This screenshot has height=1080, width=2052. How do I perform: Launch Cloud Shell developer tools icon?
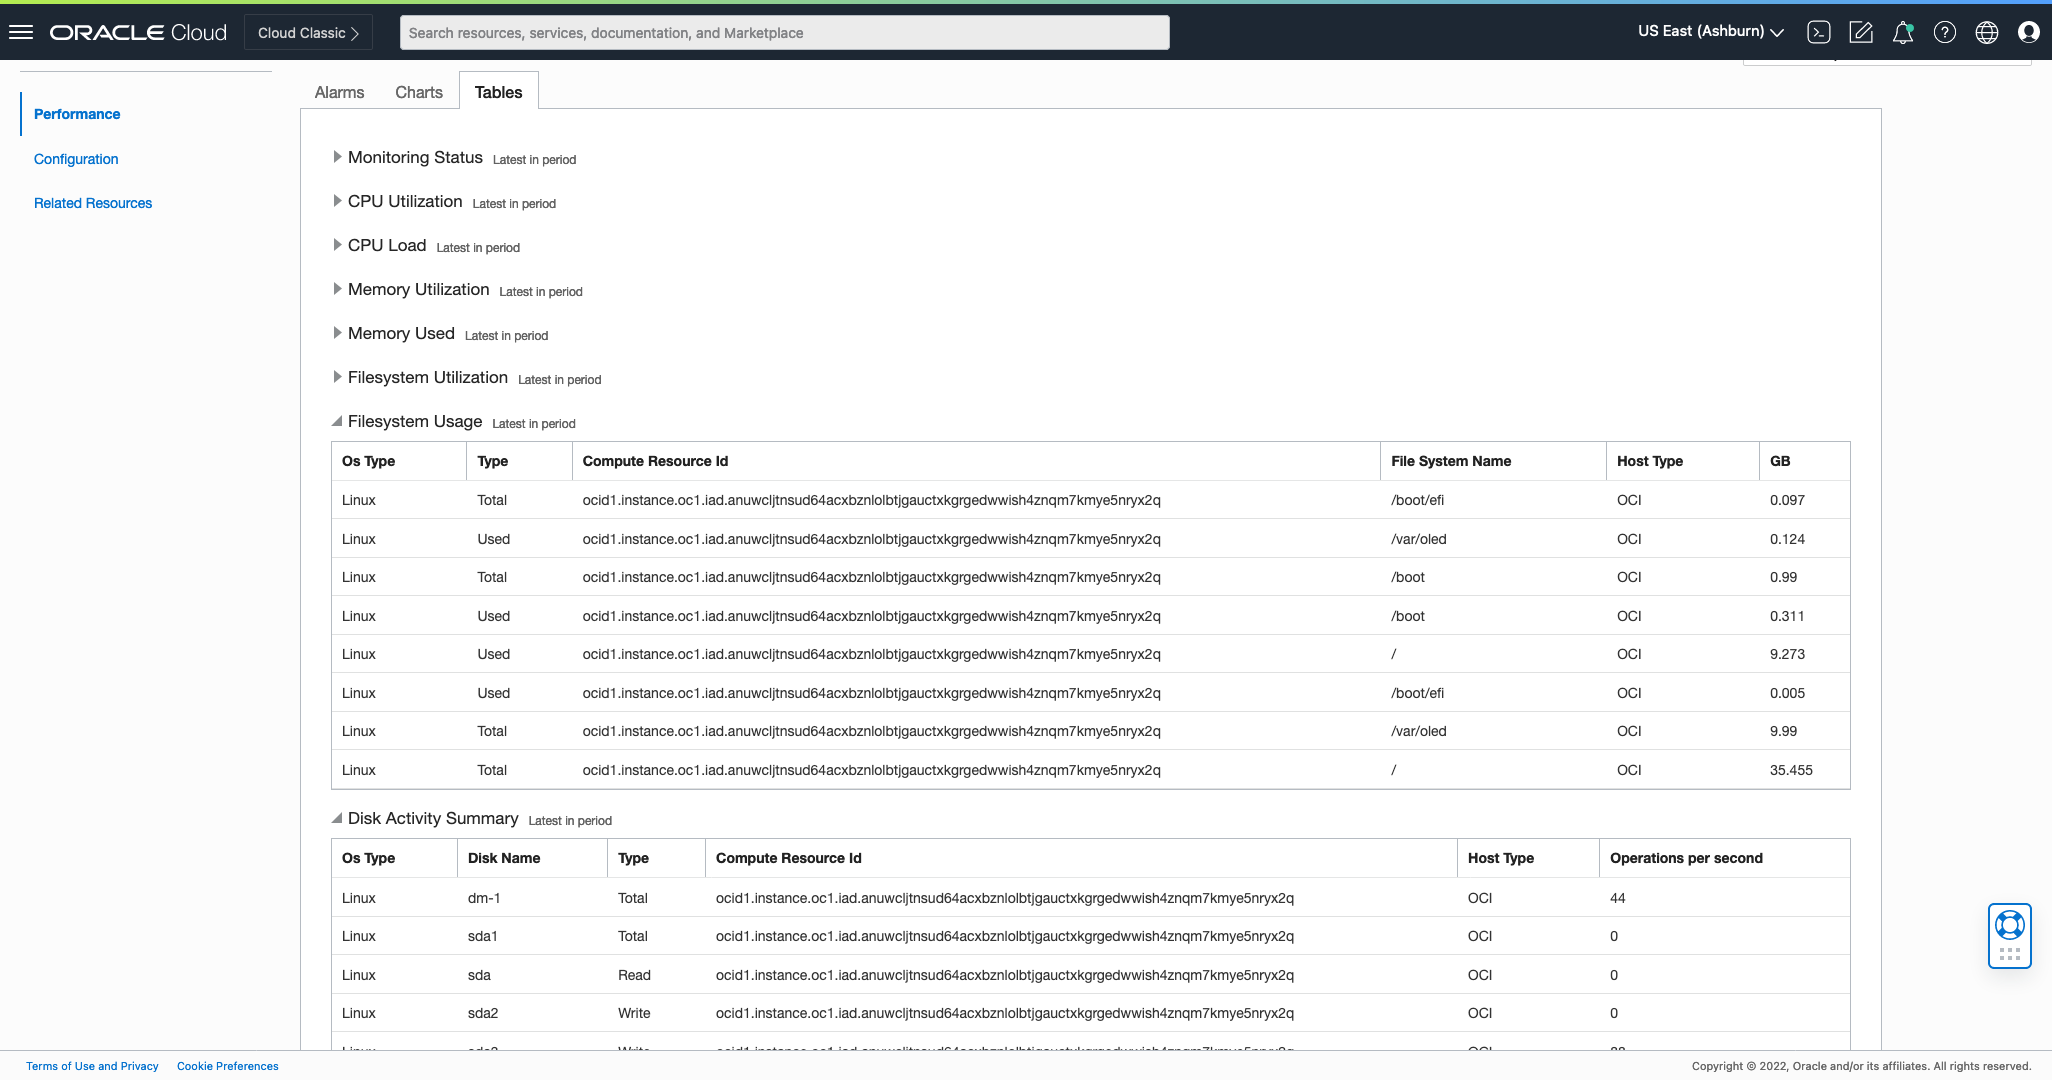tap(1819, 32)
